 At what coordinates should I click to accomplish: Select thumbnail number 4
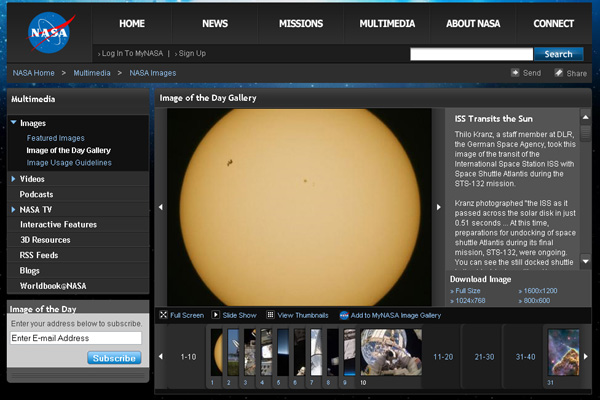point(266,352)
